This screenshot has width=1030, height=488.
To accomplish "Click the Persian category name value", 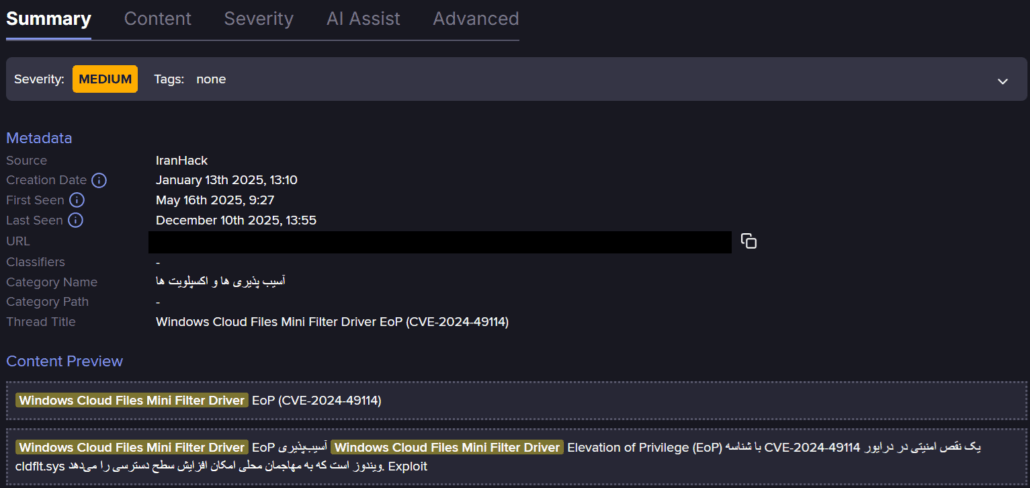I will 221,282.
